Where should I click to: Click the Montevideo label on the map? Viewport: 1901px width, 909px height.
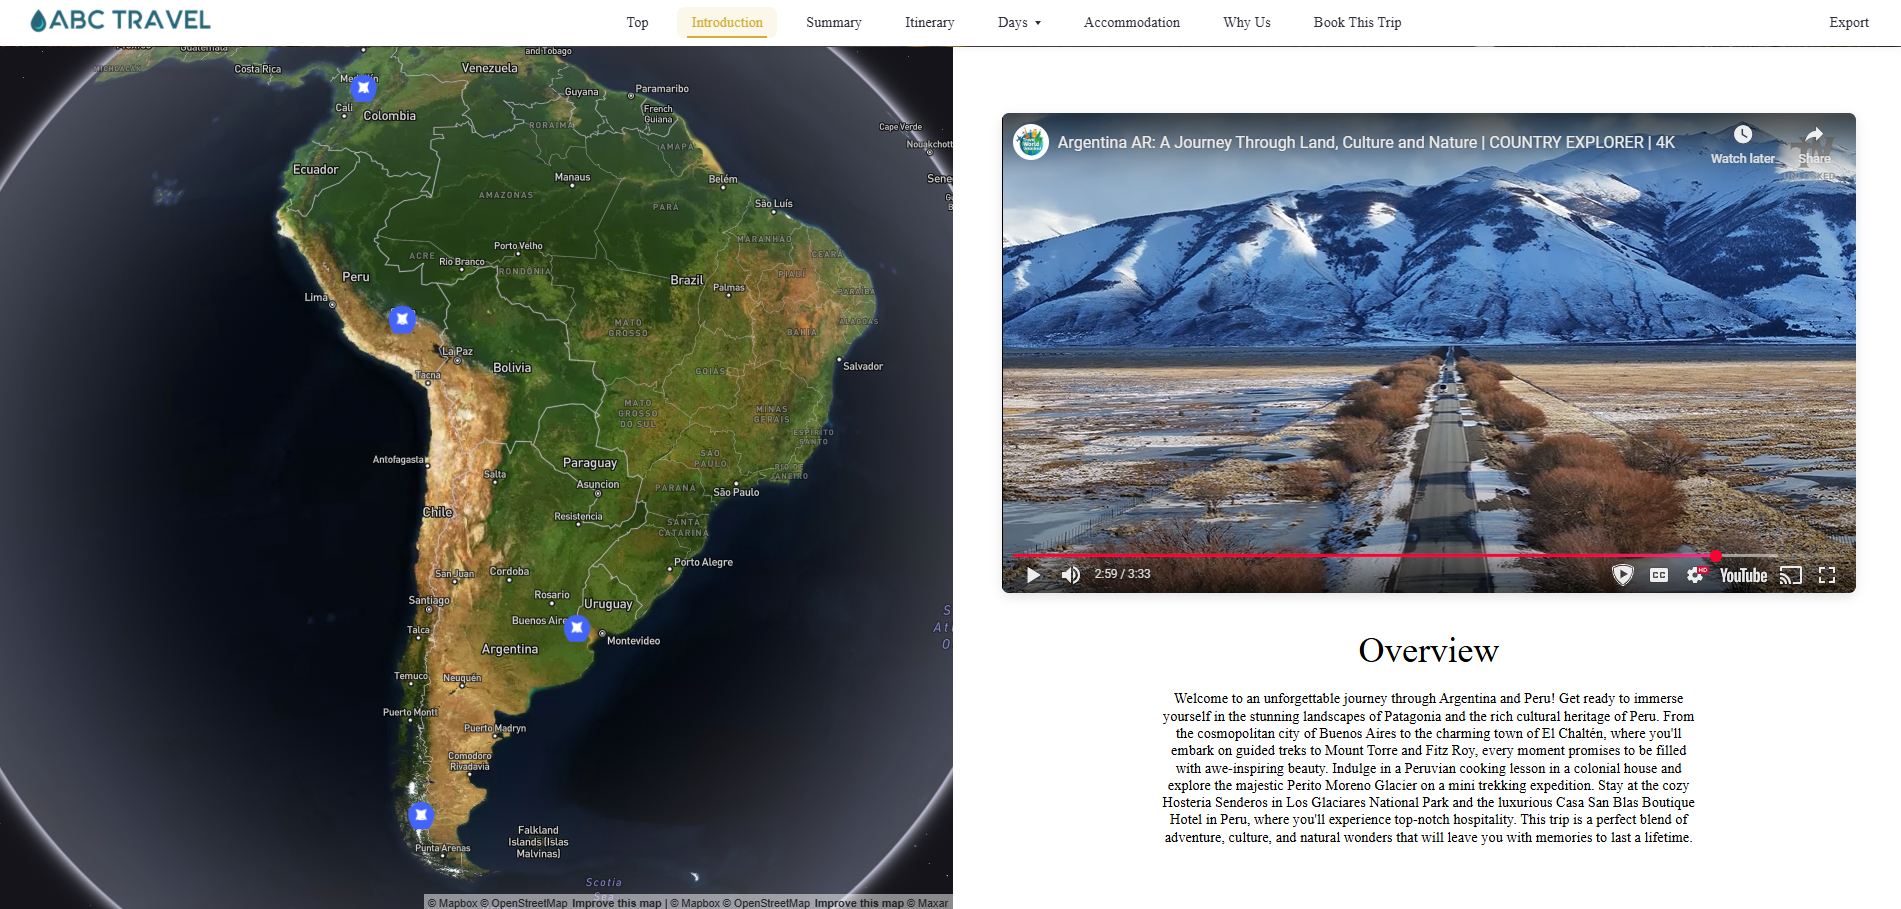coord(633,641)
